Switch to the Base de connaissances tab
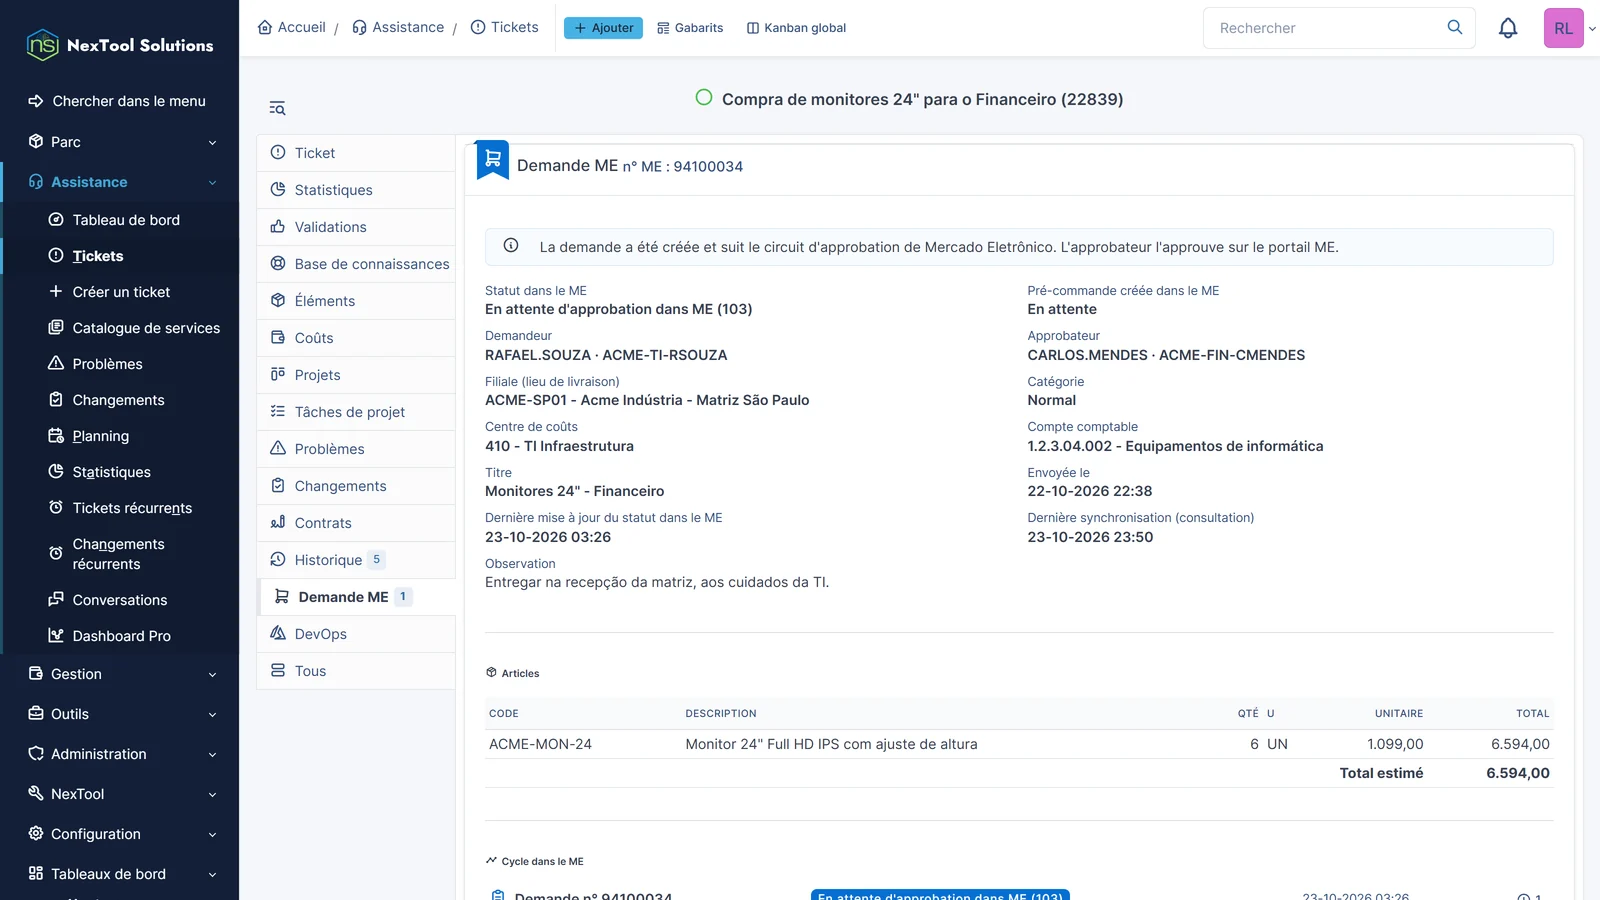Image resolution: width=1600 pixels, height=900 pixels. (356, 264)
